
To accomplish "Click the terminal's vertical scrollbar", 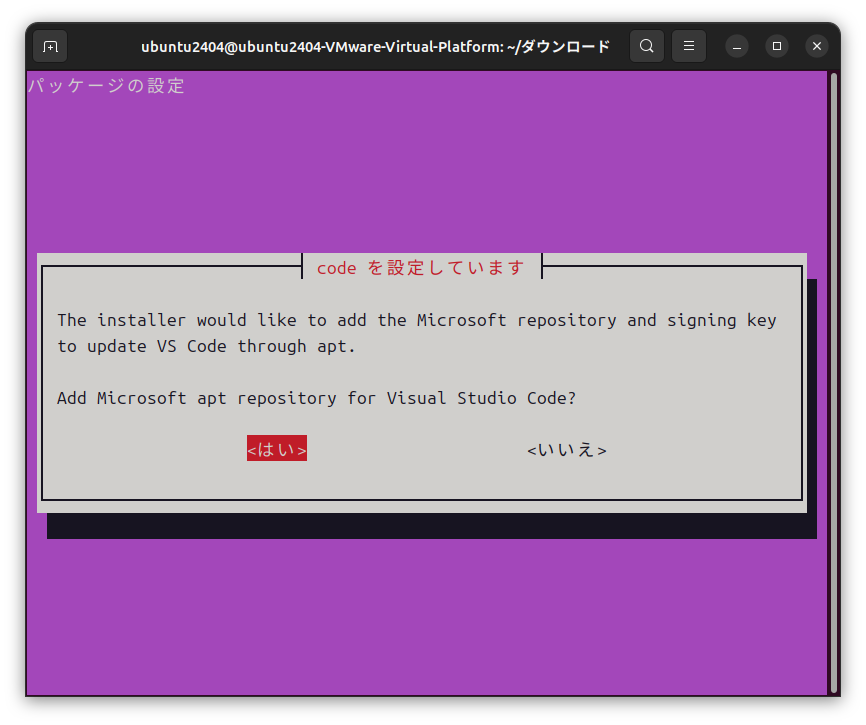I will (832, 380).
